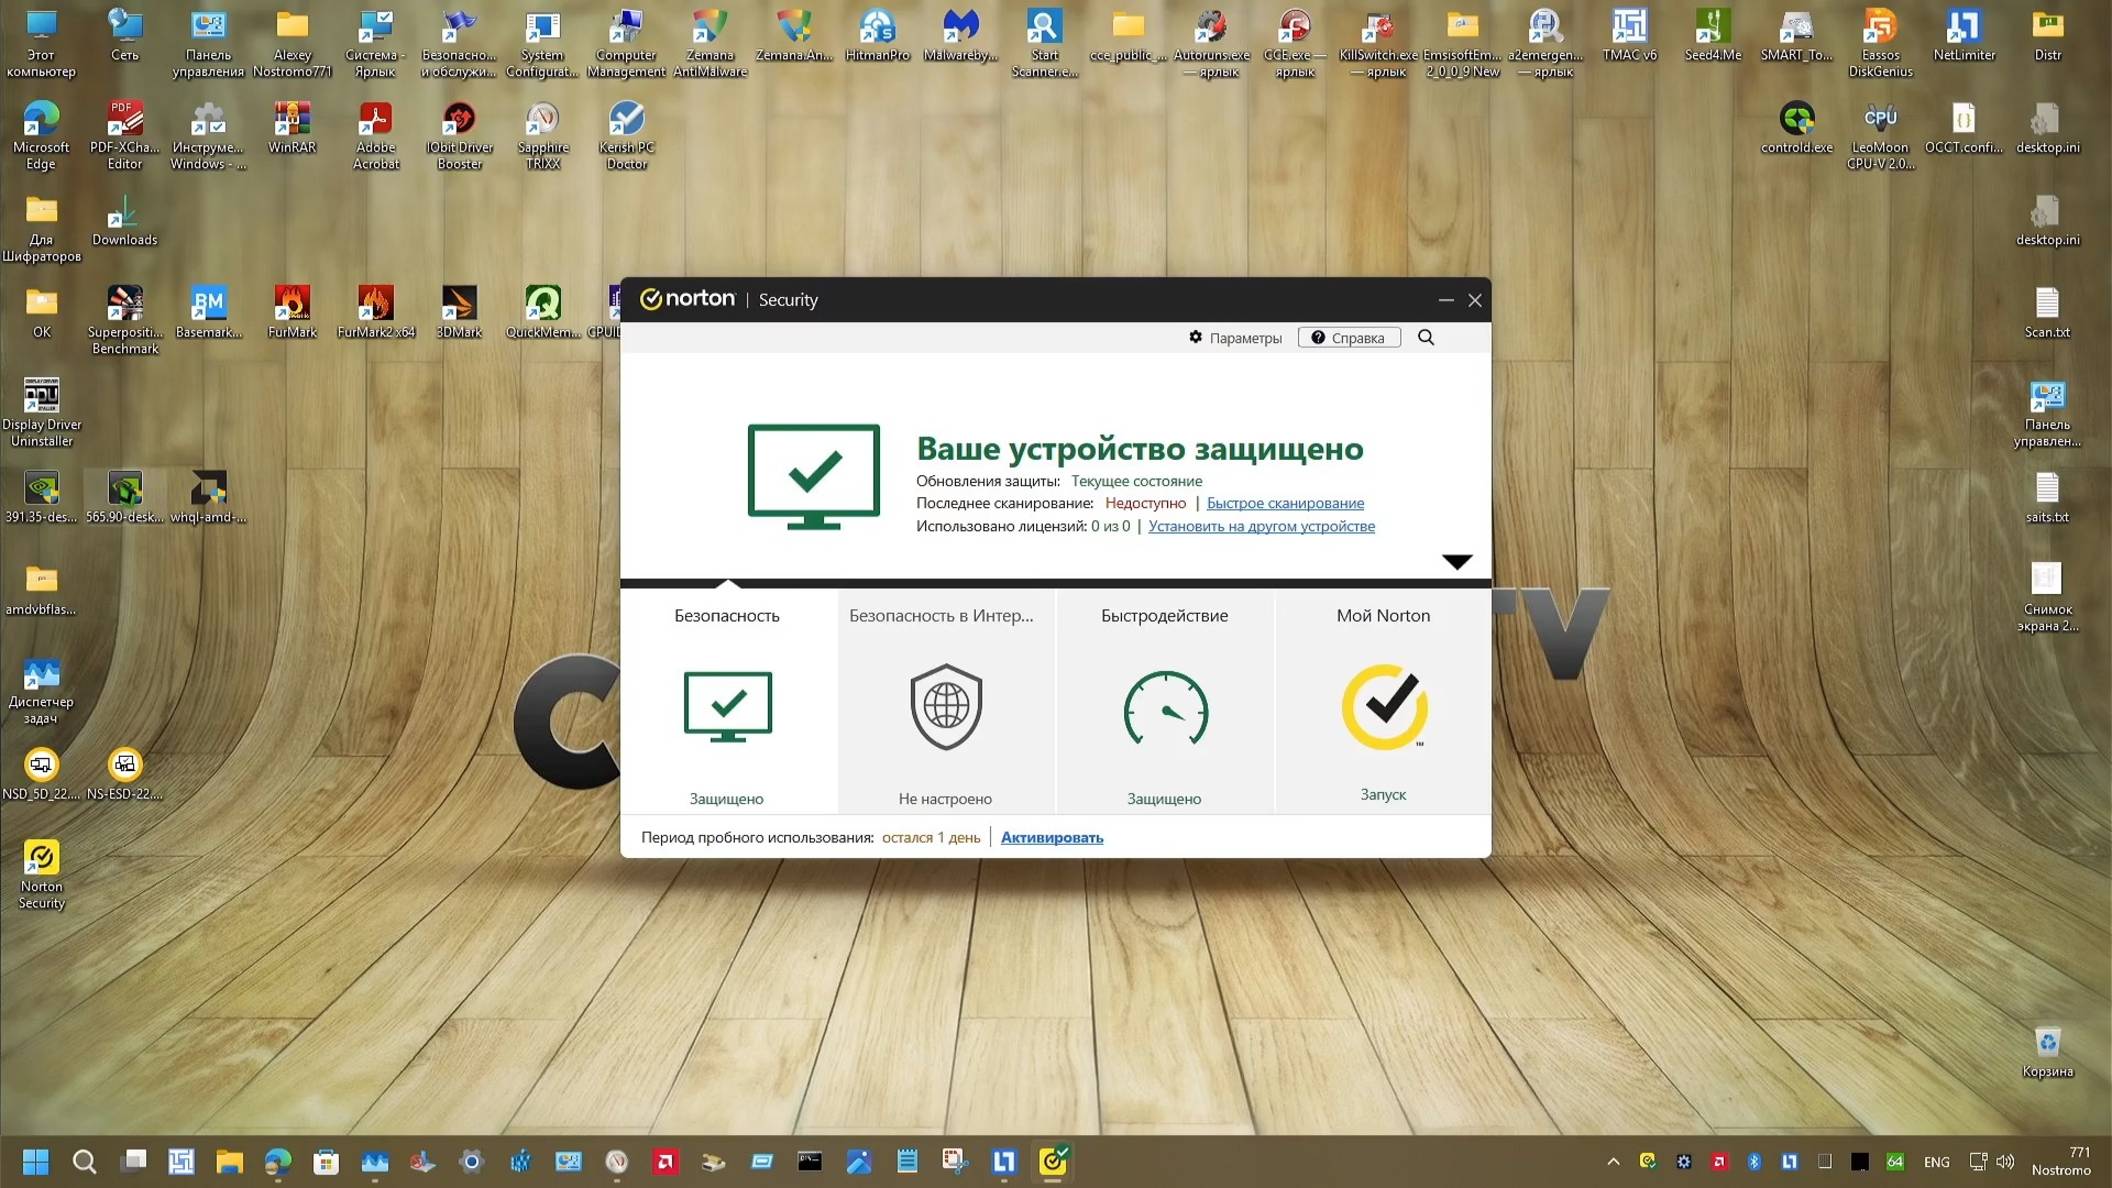The width and height of the screenshot is (2112, 1188).
Task: Click the yellow My Norton checkmark icon
Action: pos(1383,706)
